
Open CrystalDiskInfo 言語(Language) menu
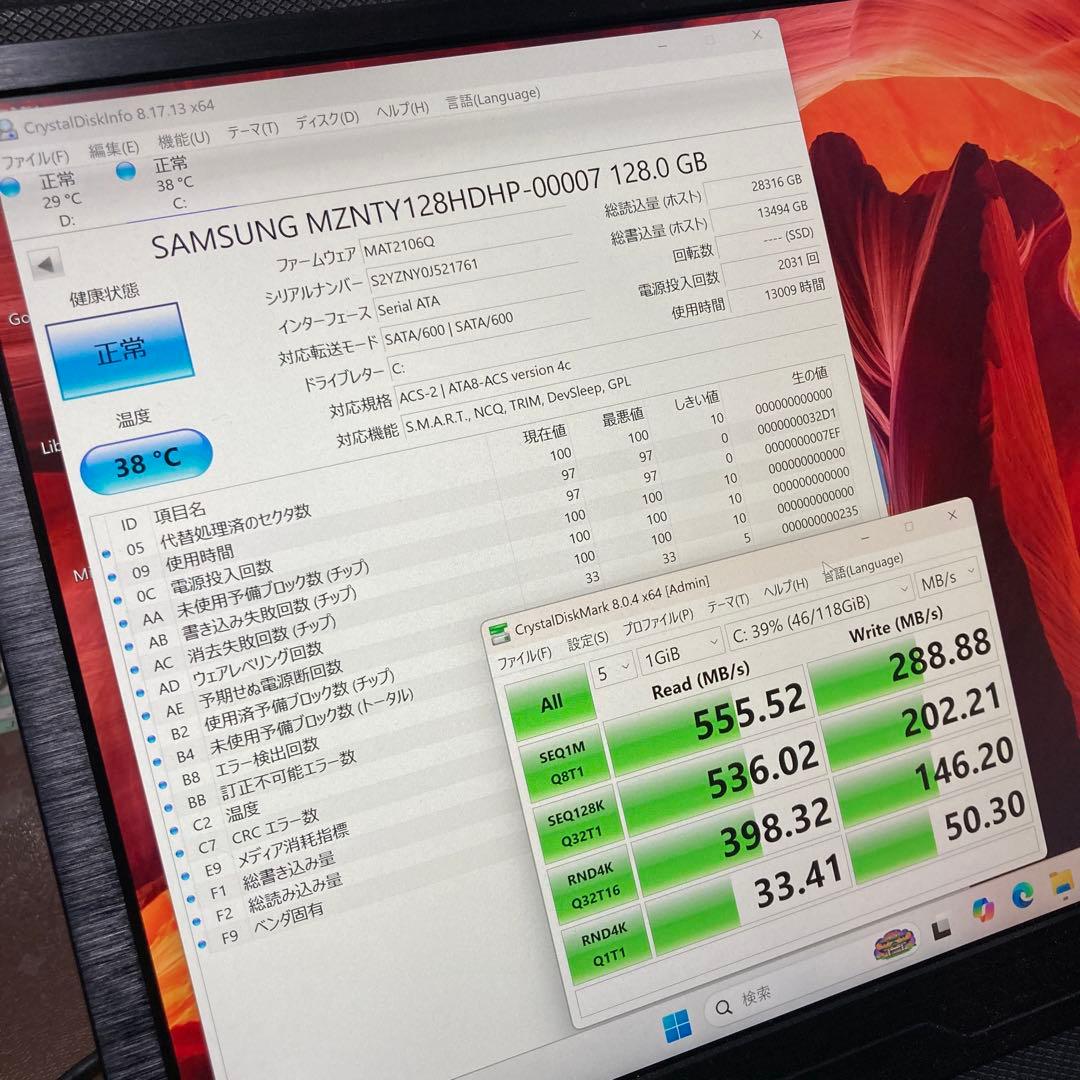tap(493, 97)
